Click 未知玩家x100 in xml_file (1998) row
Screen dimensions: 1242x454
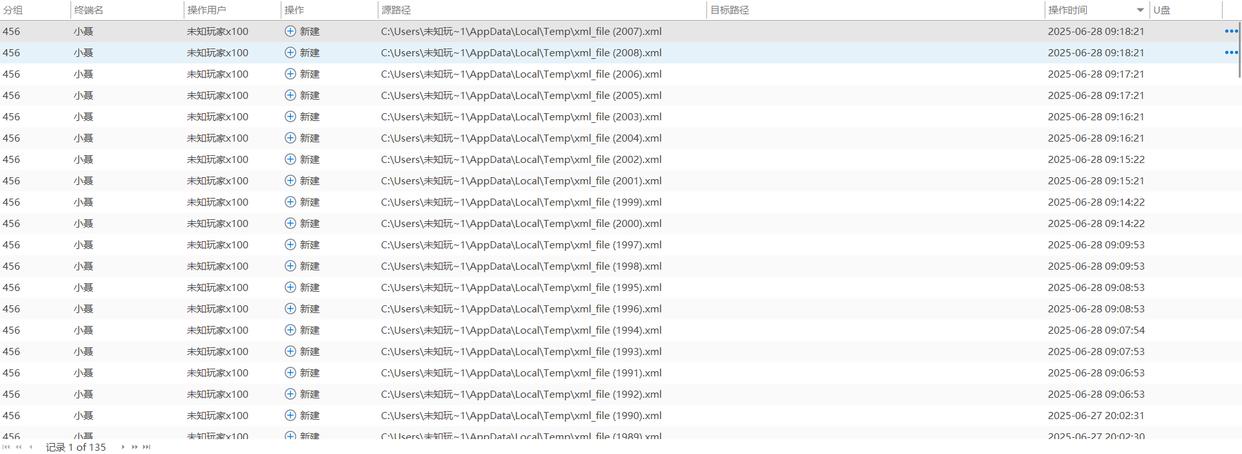point(217,266)
